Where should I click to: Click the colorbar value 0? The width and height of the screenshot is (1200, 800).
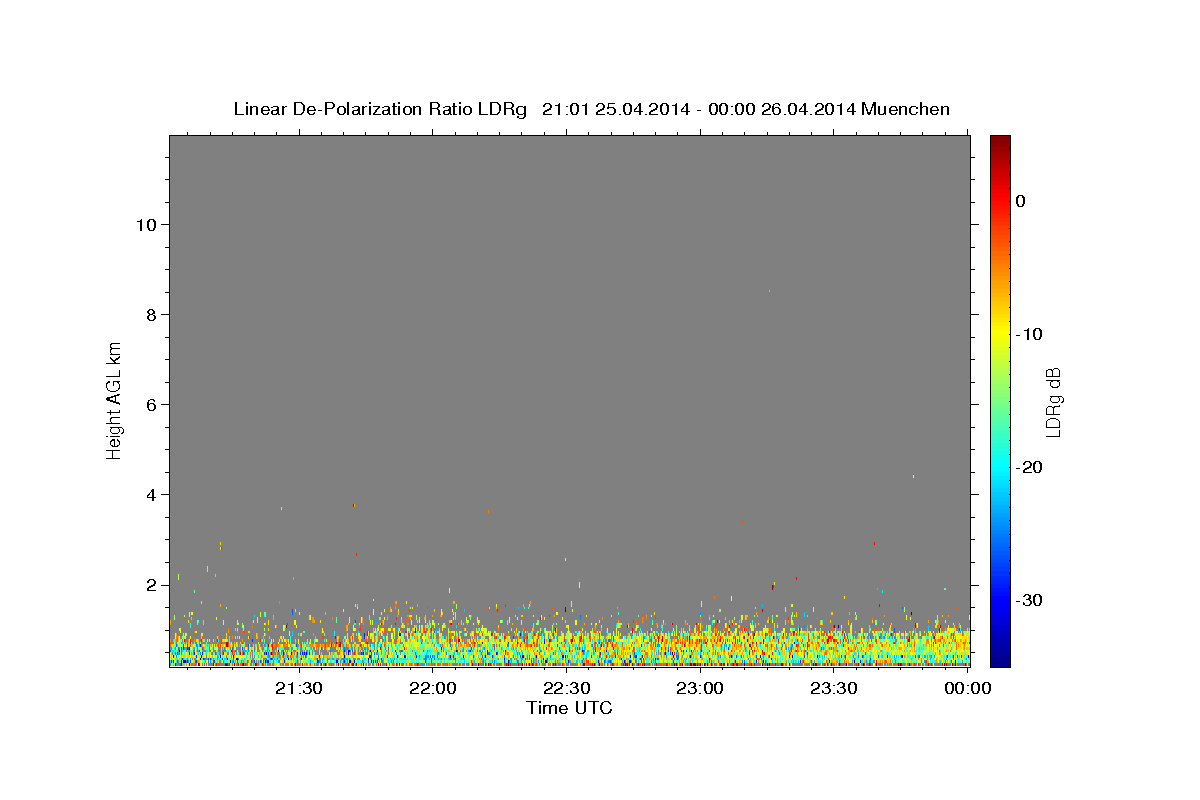pyautogui.click(x=1021, y=201)
